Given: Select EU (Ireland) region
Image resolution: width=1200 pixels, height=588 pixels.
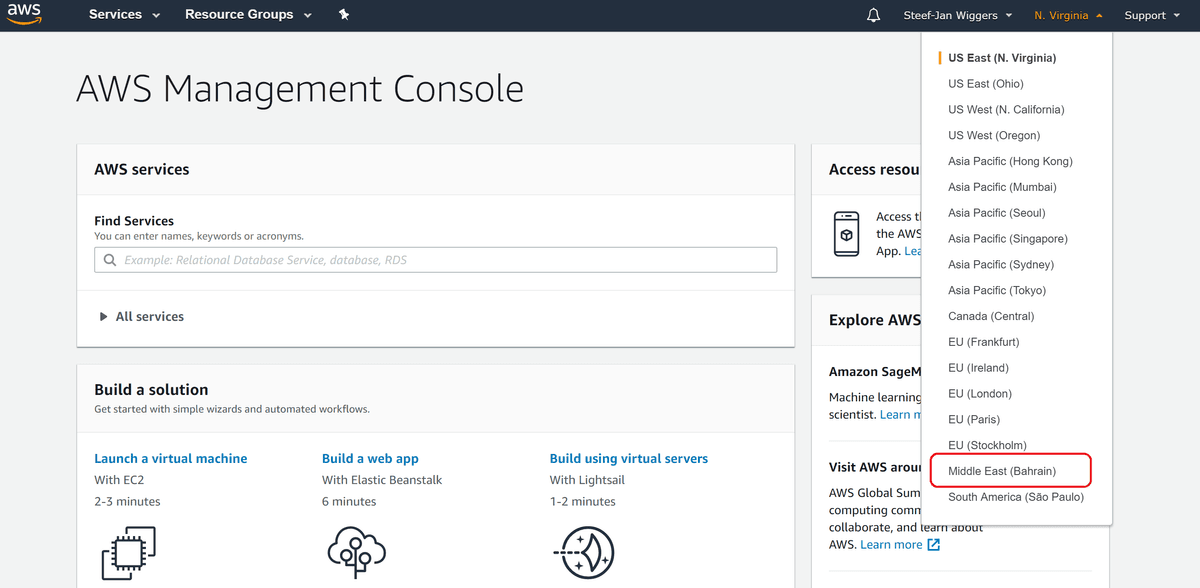Looking at the screenshot, I should 979,368.
